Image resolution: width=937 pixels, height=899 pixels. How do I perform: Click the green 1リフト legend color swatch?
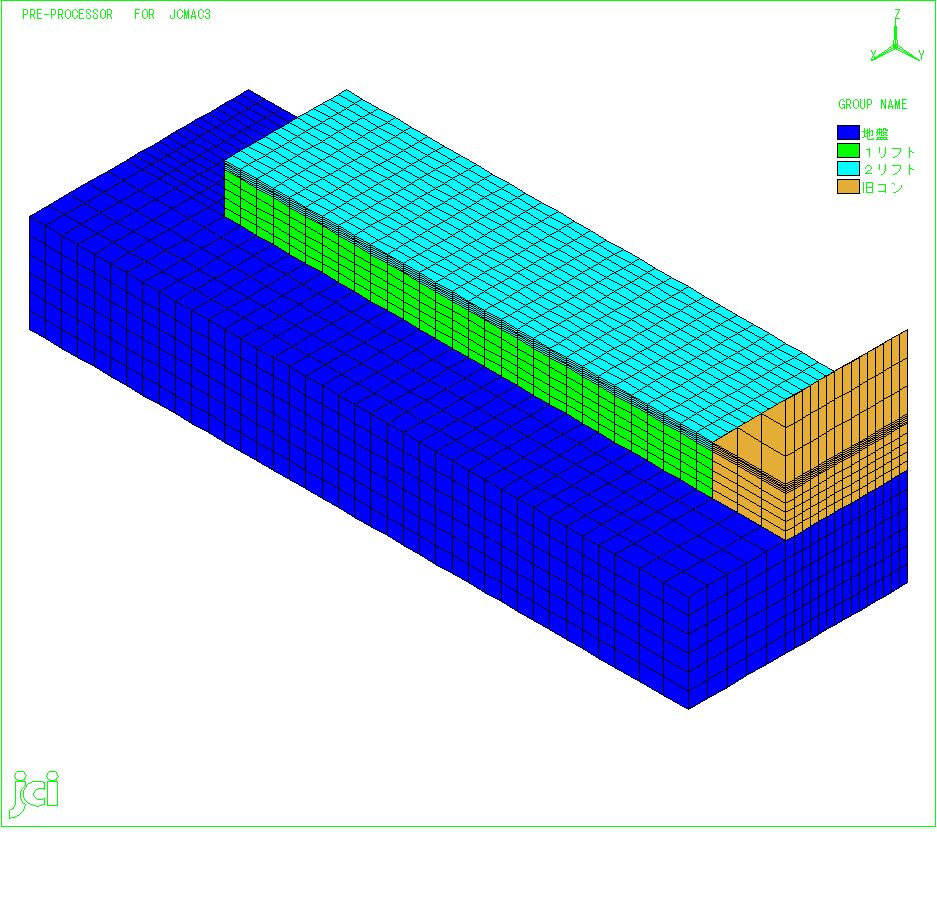click(848, 151)
